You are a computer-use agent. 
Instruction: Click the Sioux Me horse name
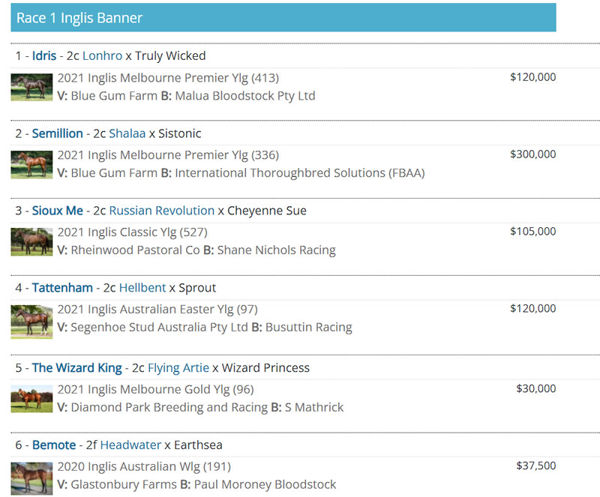[x=58, y=211]
